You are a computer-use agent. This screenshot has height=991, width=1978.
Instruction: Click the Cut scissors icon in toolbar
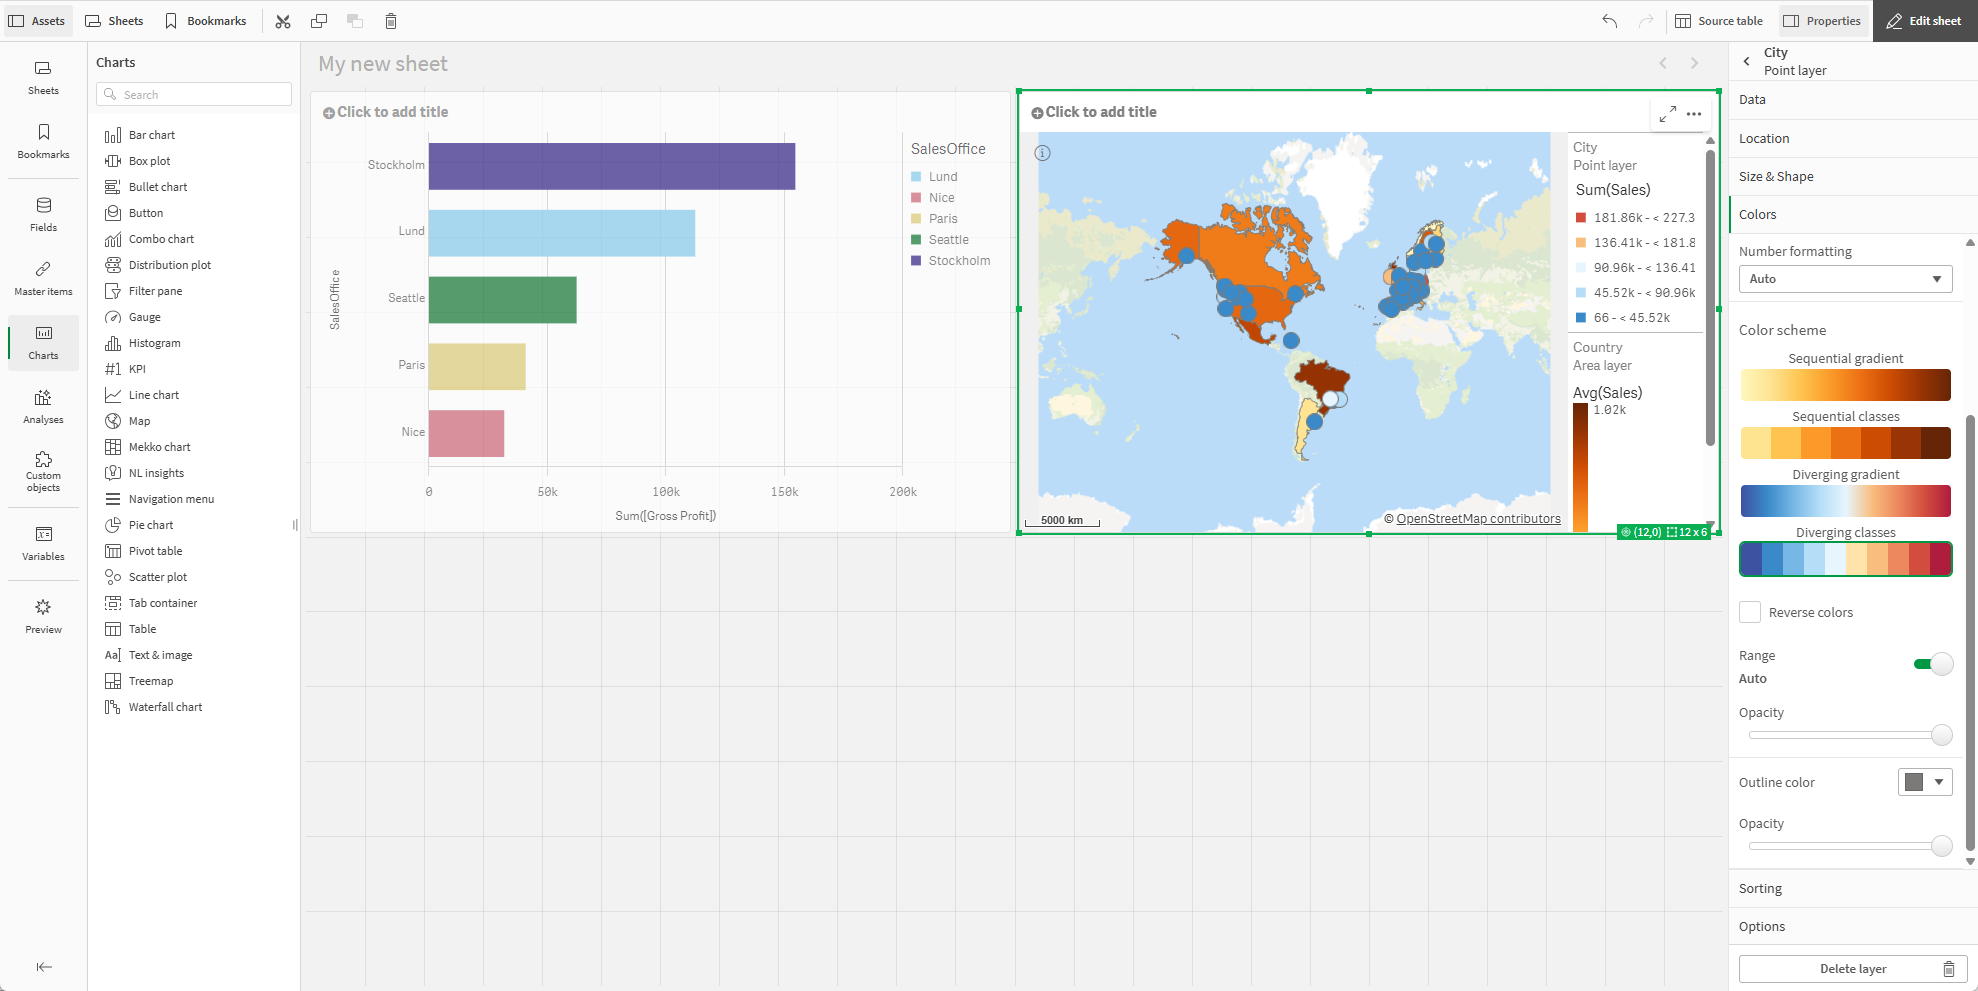point(283,21)
